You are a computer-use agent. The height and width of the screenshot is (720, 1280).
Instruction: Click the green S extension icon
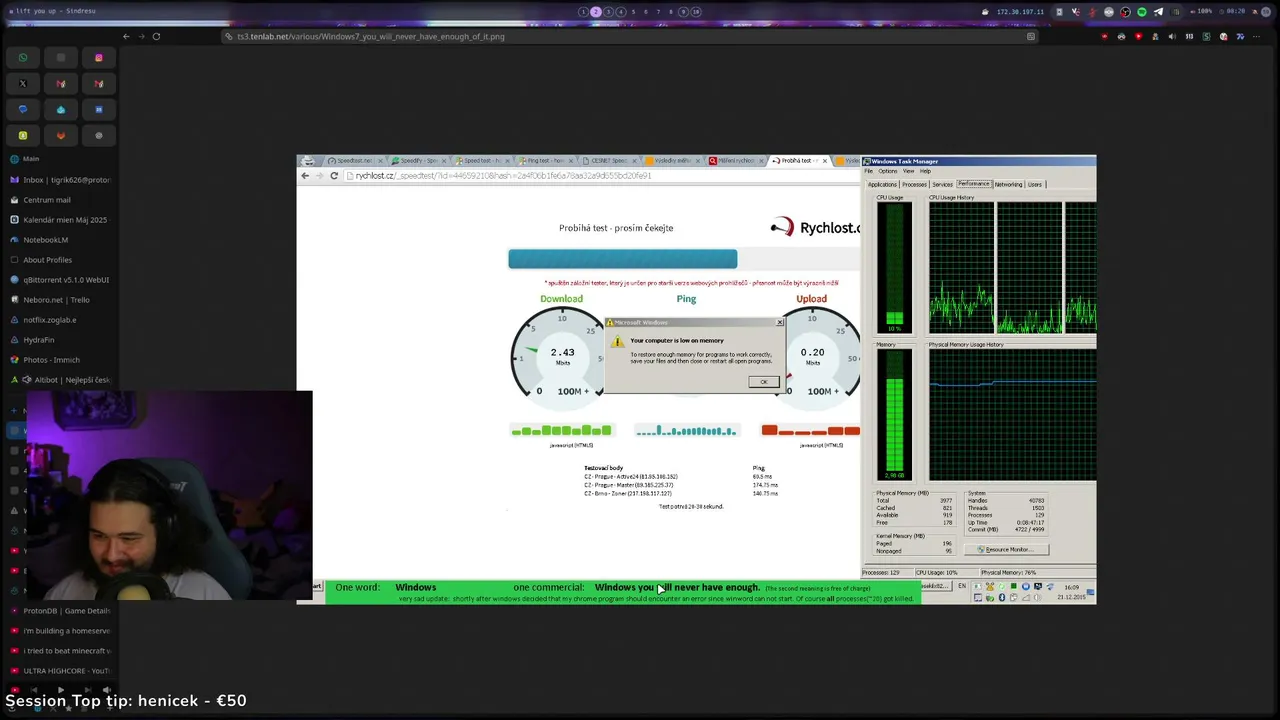(1206, 36)
